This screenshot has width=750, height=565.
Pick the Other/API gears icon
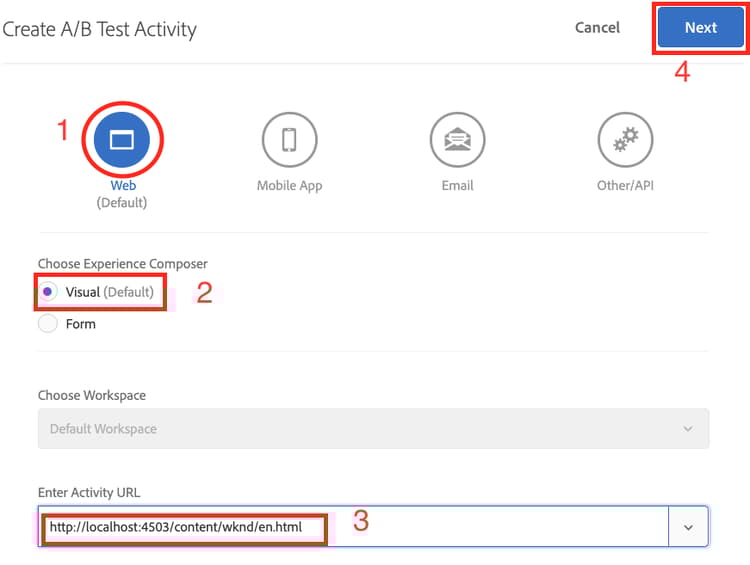(x=625, y=139)
